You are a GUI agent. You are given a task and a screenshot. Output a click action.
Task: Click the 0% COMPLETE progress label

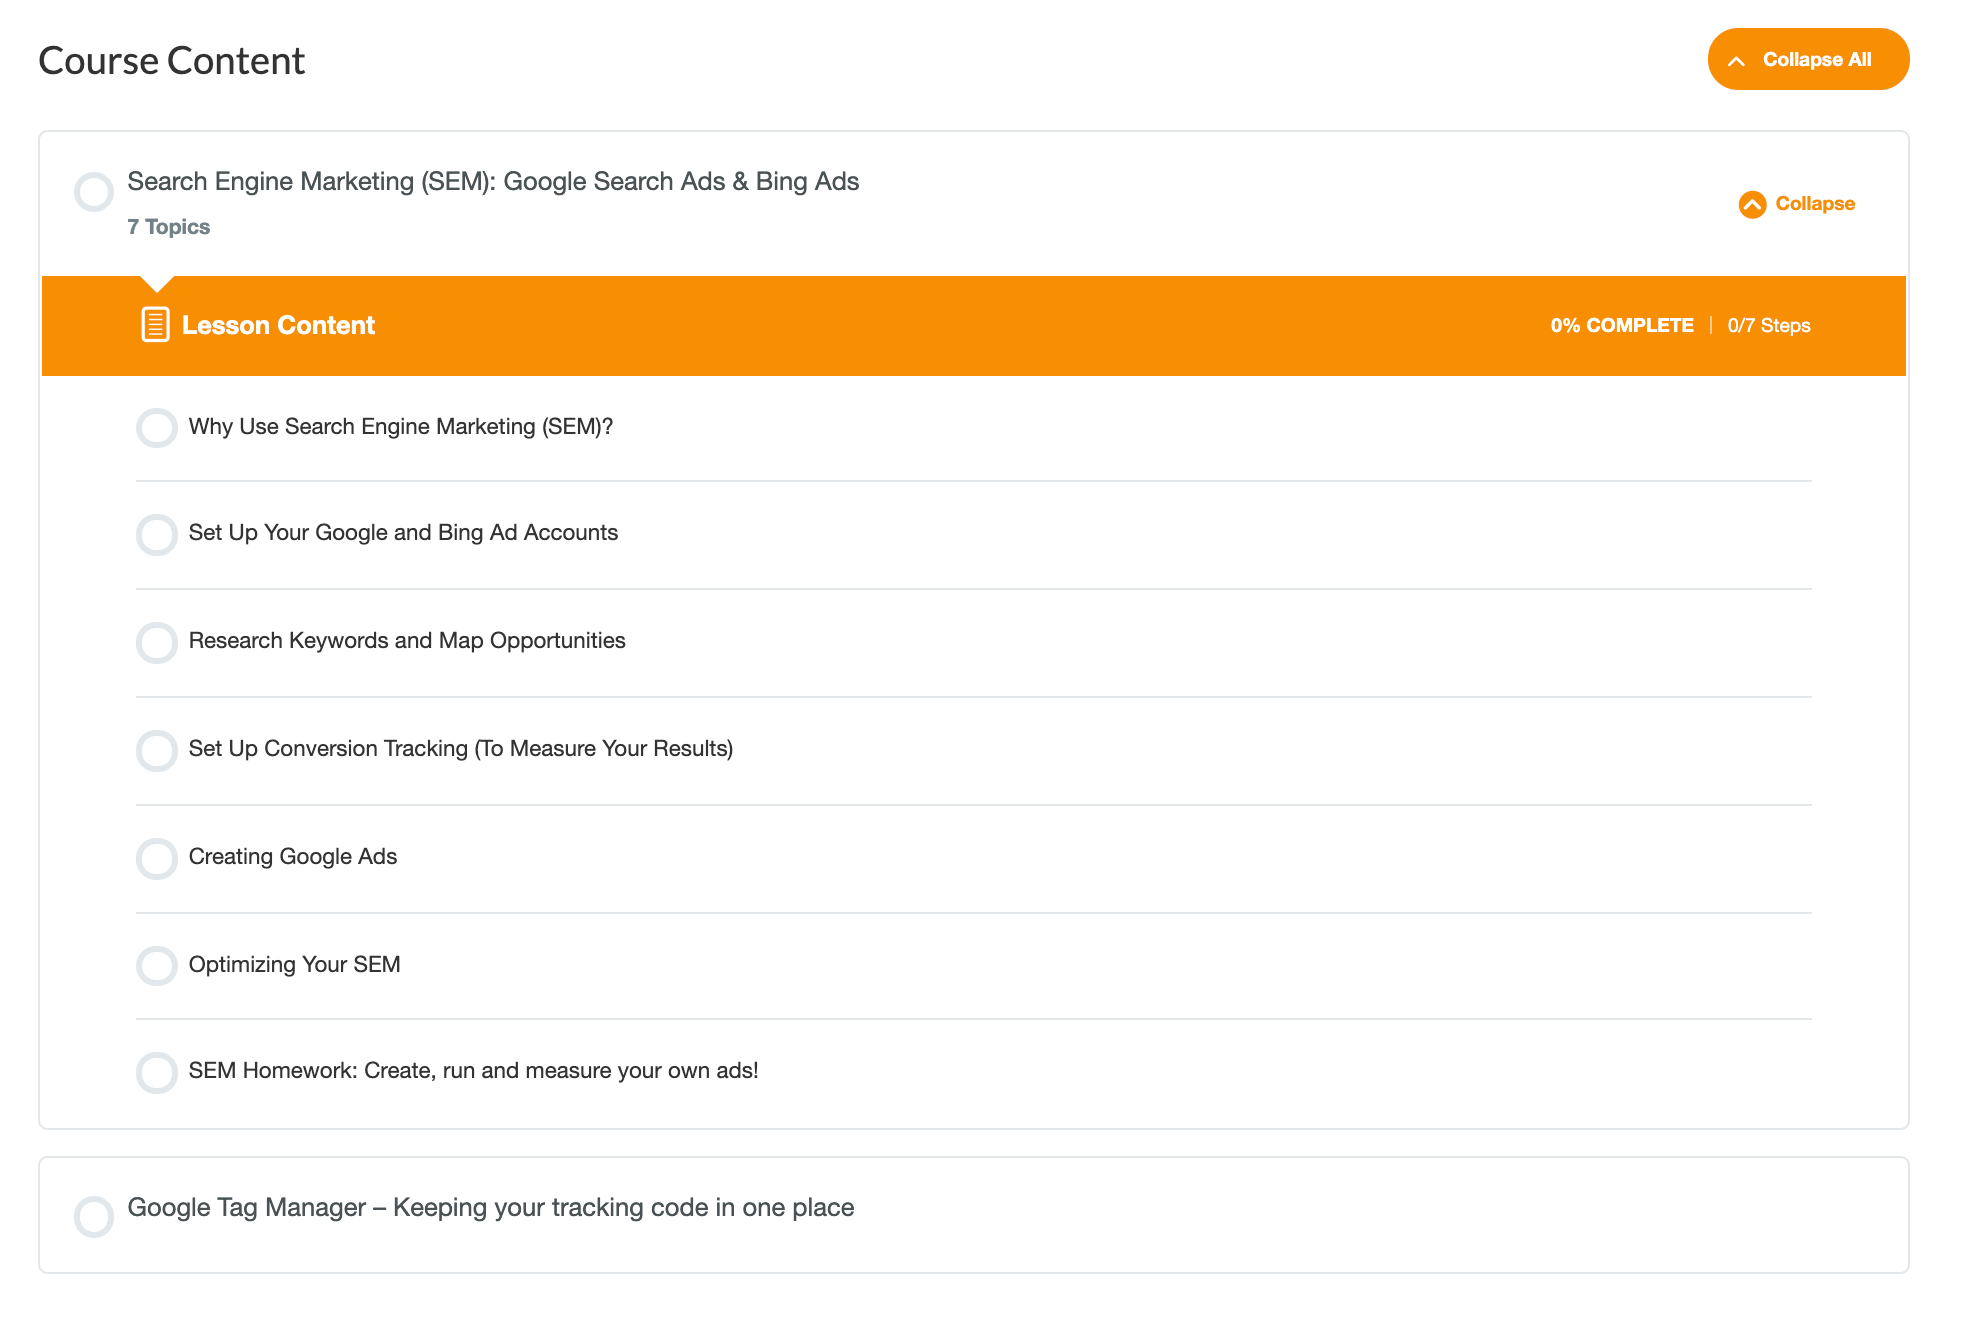pos(1622,326)
